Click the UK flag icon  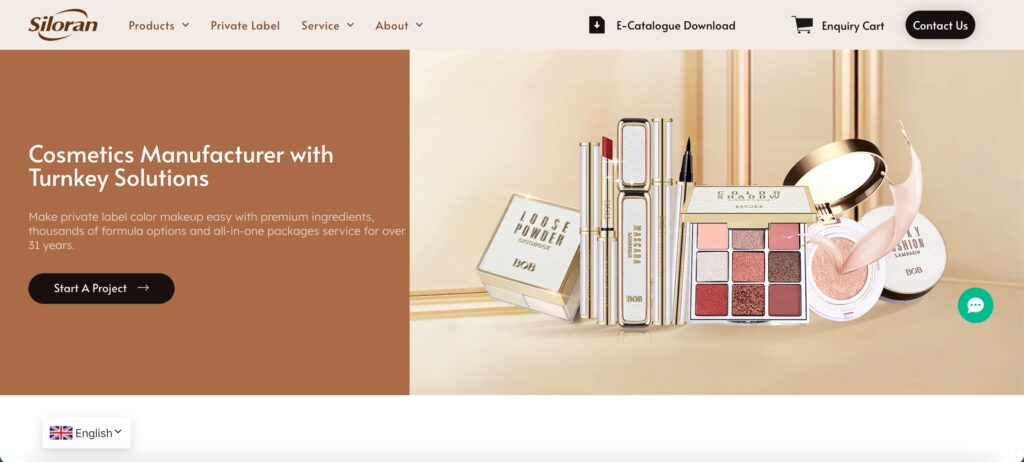[61, 433]
